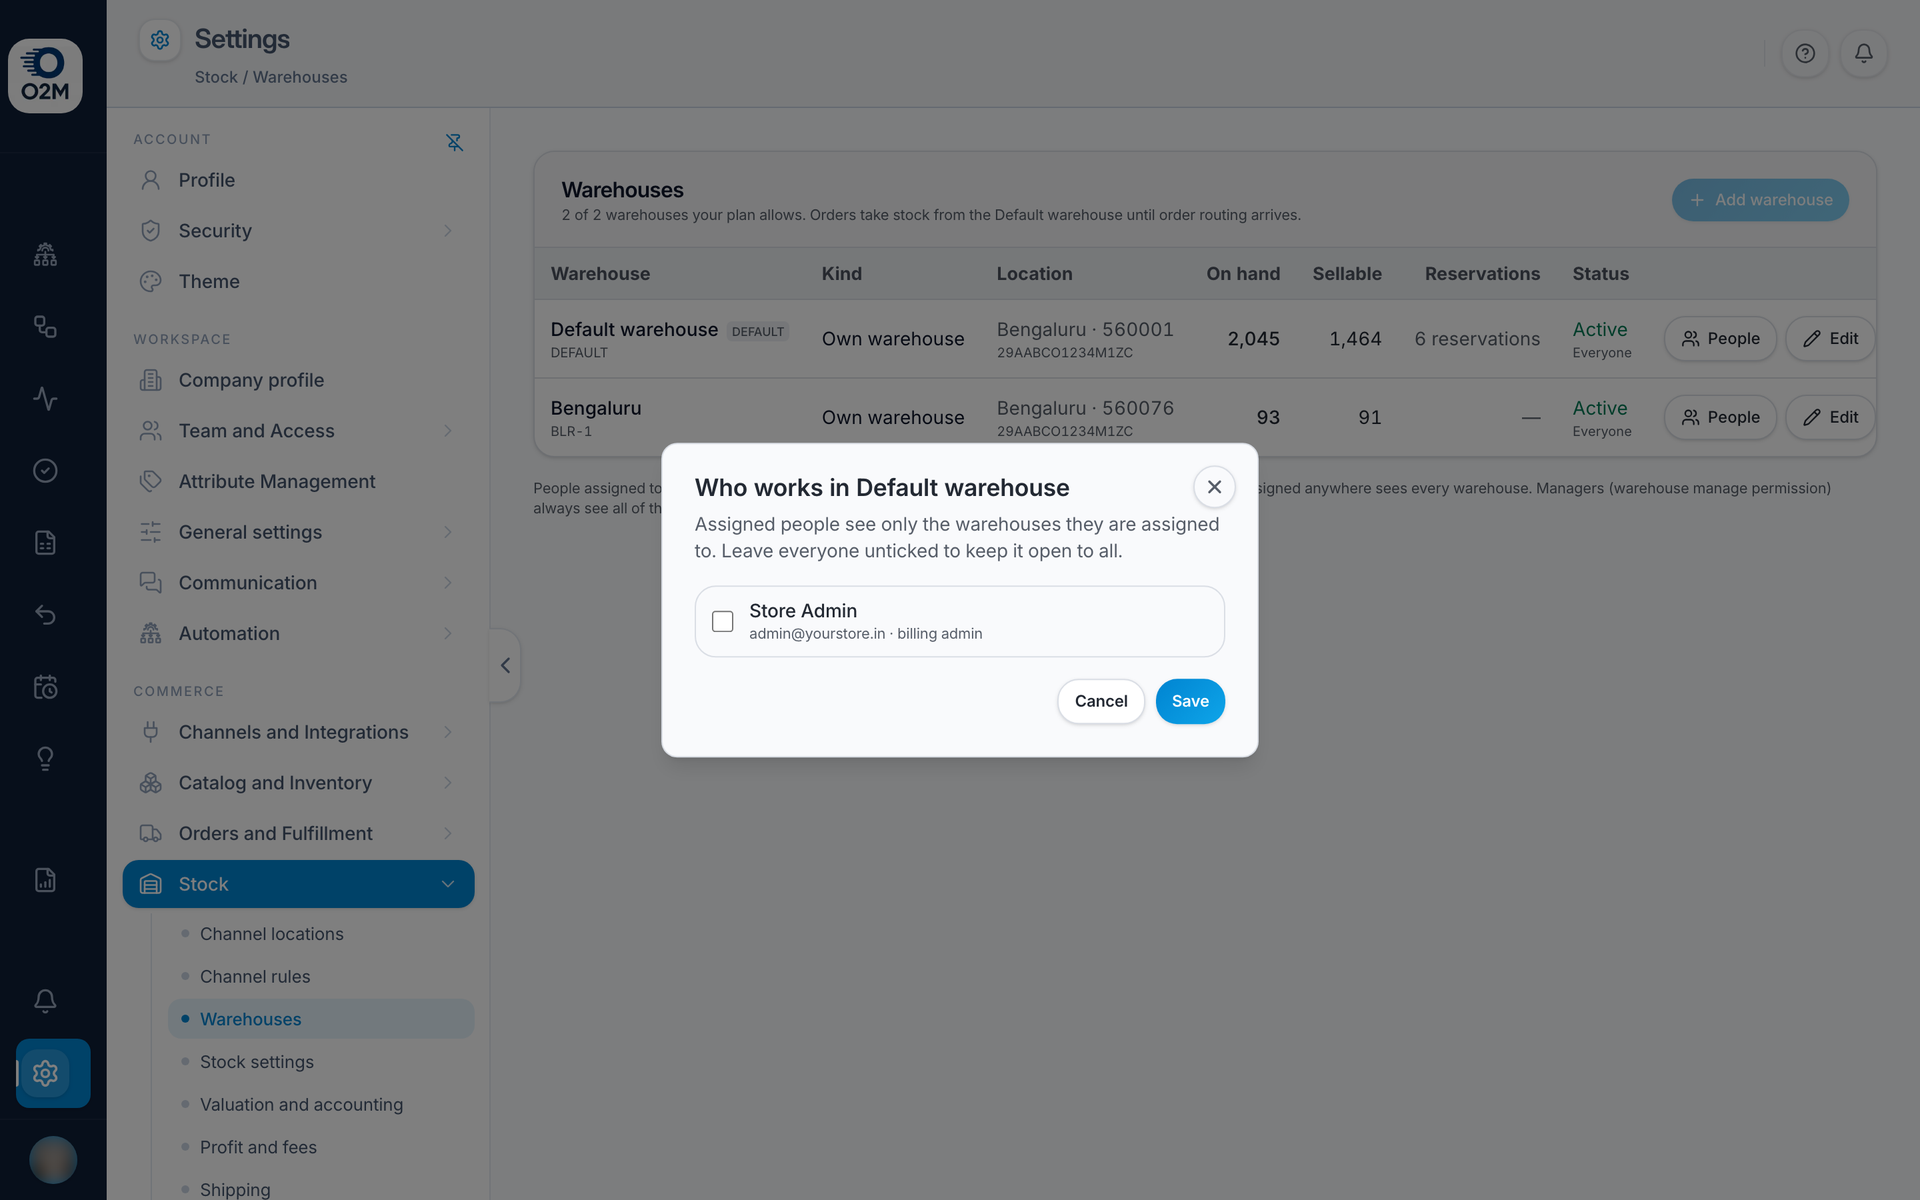
Task: Collapse the Stock section
Action: click(x=298, y=884)
